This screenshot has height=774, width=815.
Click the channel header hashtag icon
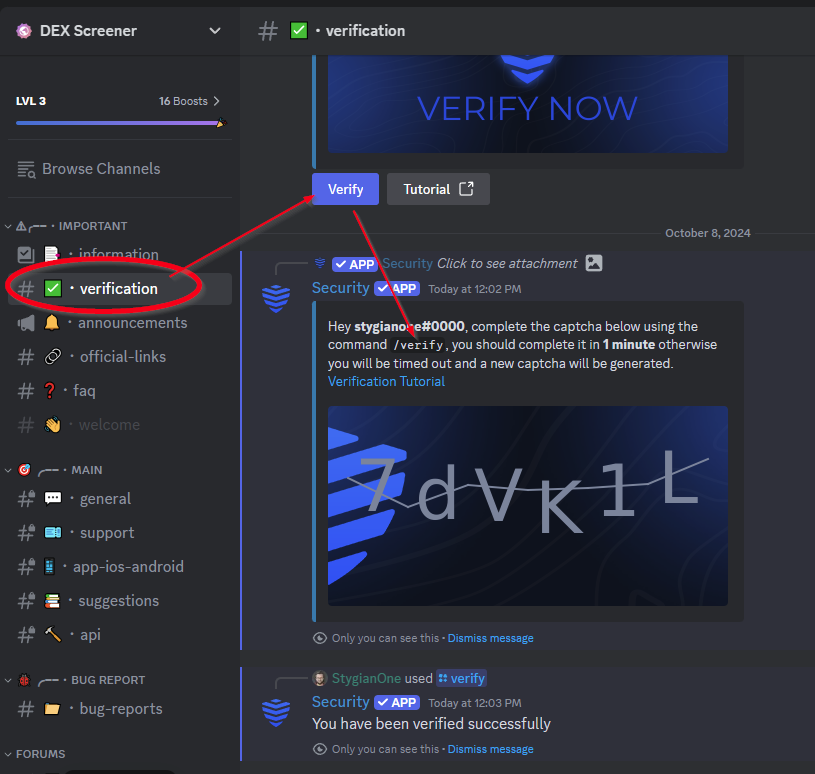tap(268, 31)
